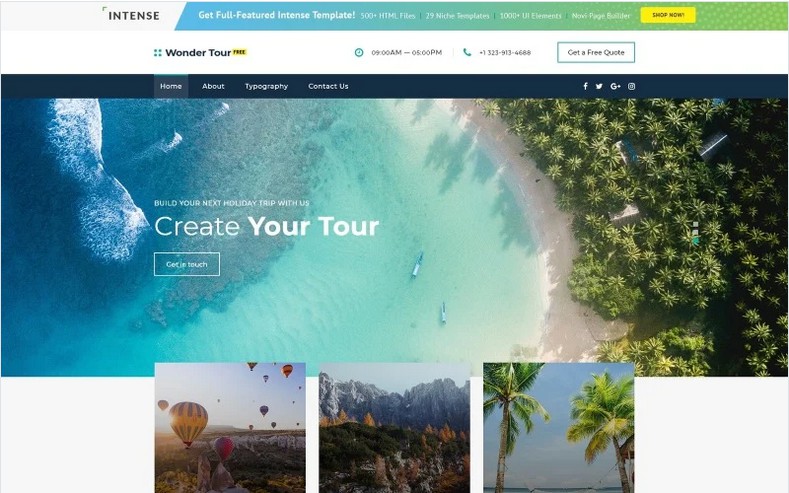Viewport: 789px width, 493px height.
Task: Open the About menu item
Action: (x=213, y=86)
